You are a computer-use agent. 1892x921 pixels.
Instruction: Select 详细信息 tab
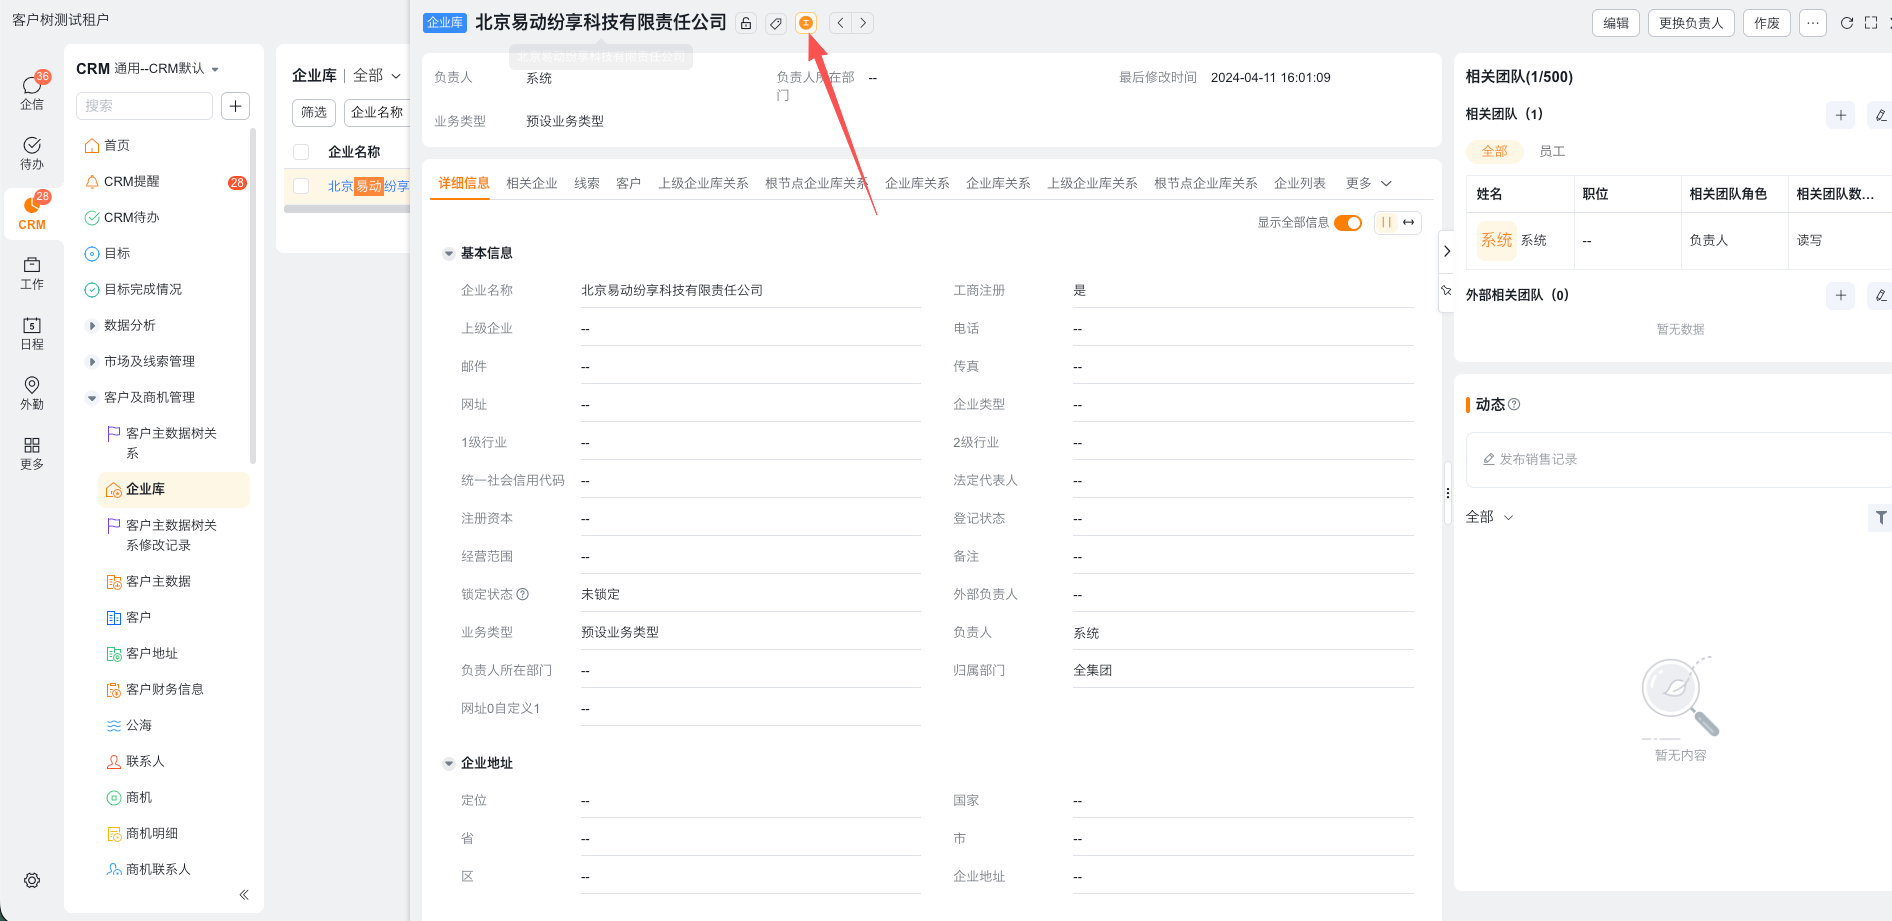464,183
